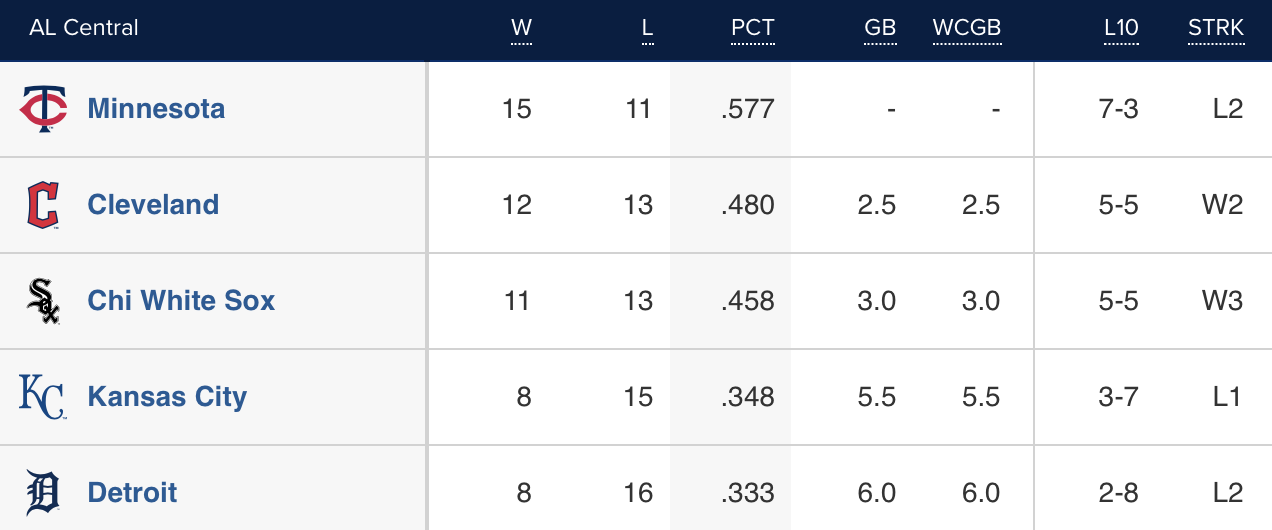Click the Cleveland Guardians logo icon

pyautogui.click(x=43, y=205)
